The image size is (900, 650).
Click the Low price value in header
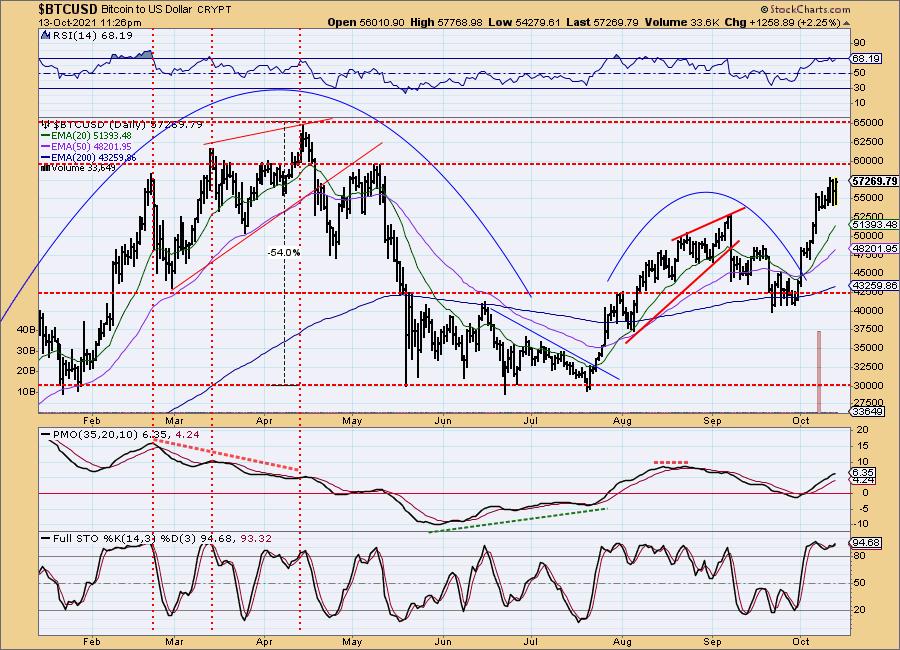coord(525,22)
